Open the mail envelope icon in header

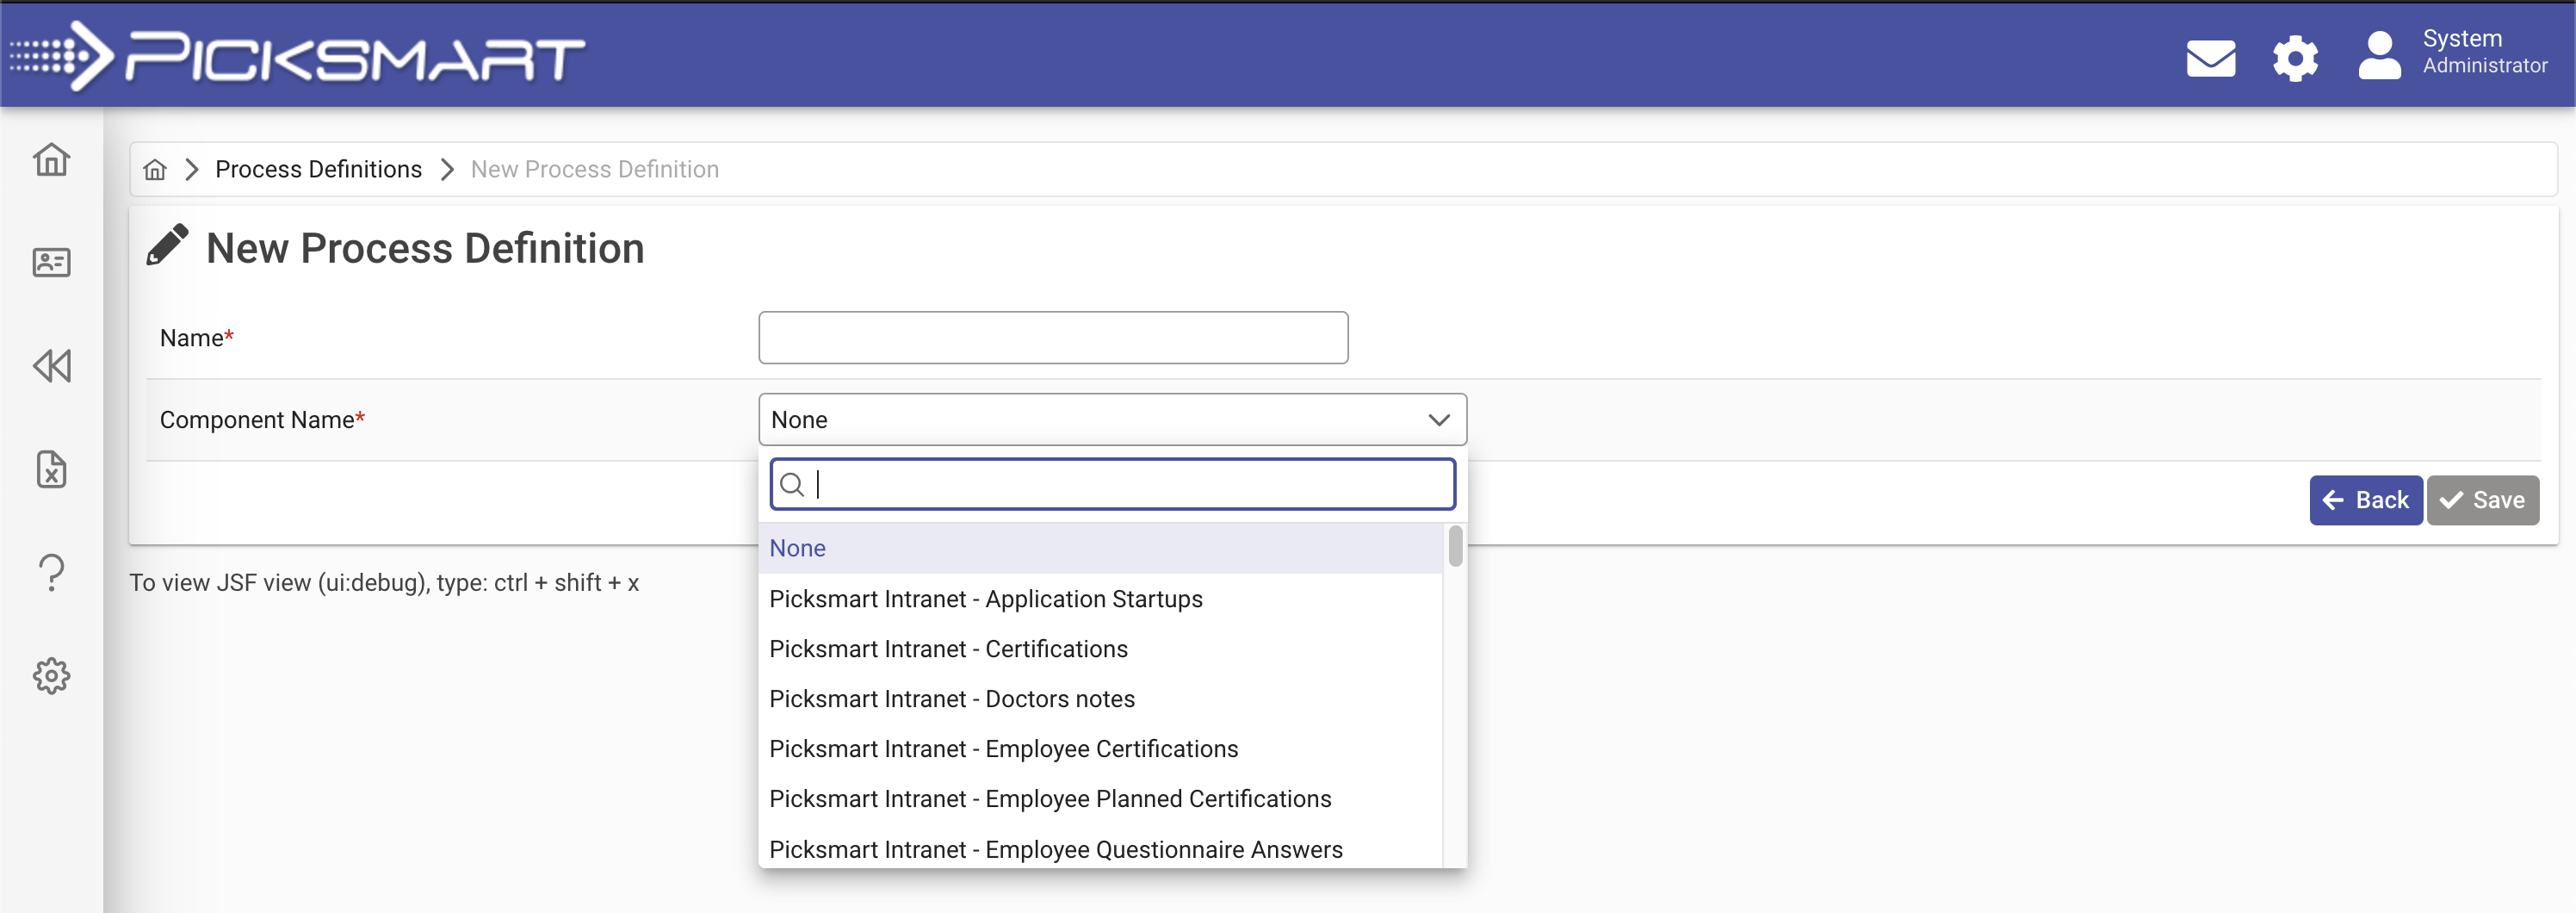(x=2210, y=57)
